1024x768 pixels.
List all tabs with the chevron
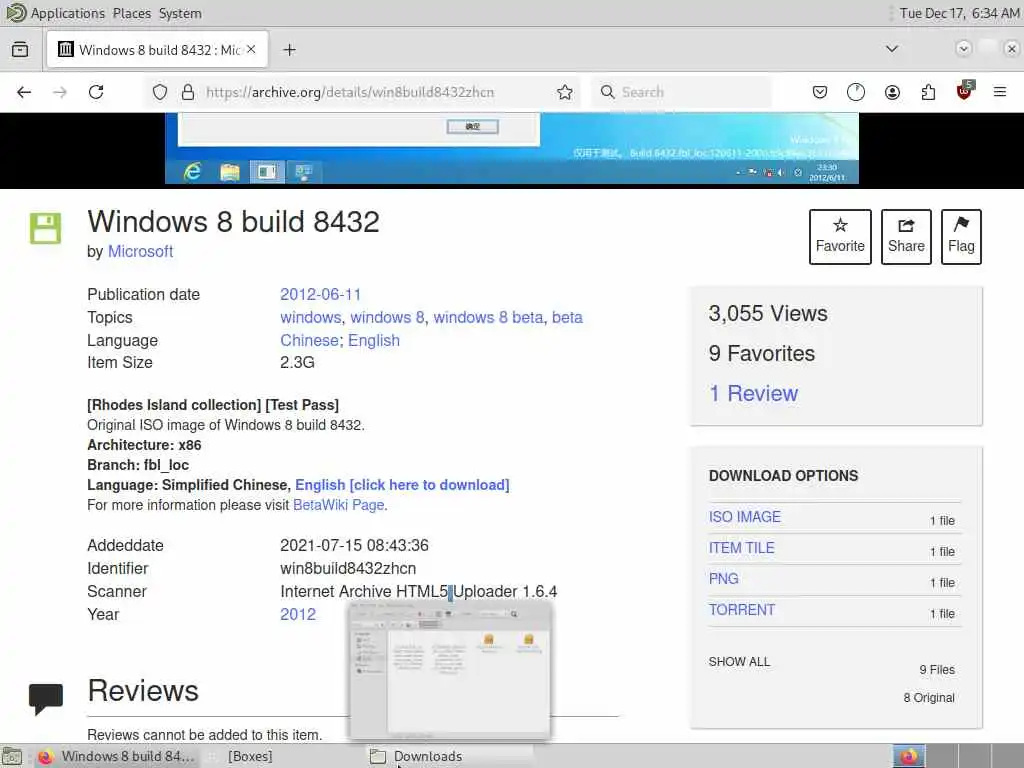point(891,49)
